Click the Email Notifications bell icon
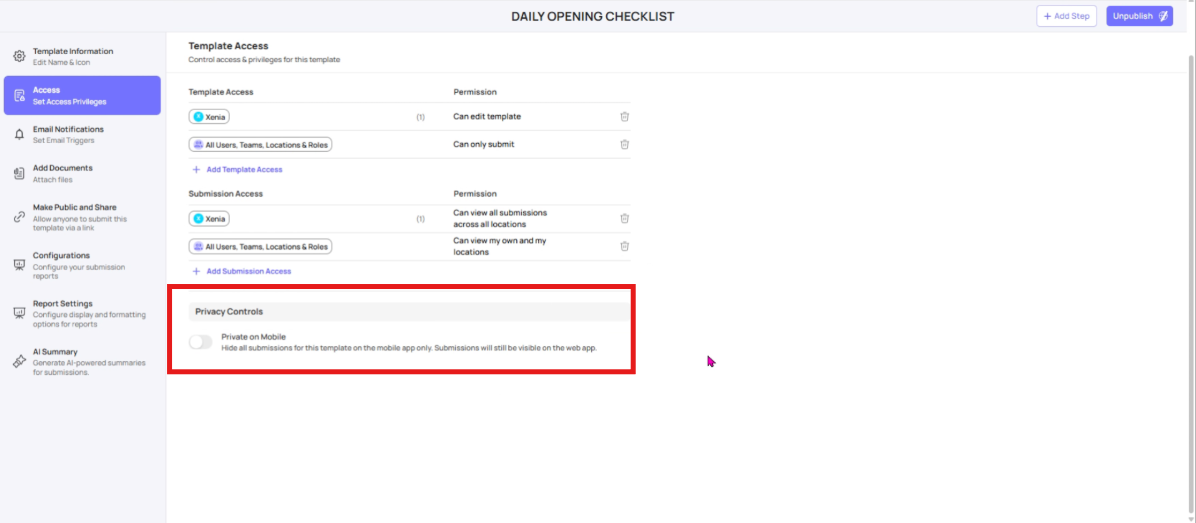Image resolution: width=1196 pixels, height=523 pixels. 19,134
